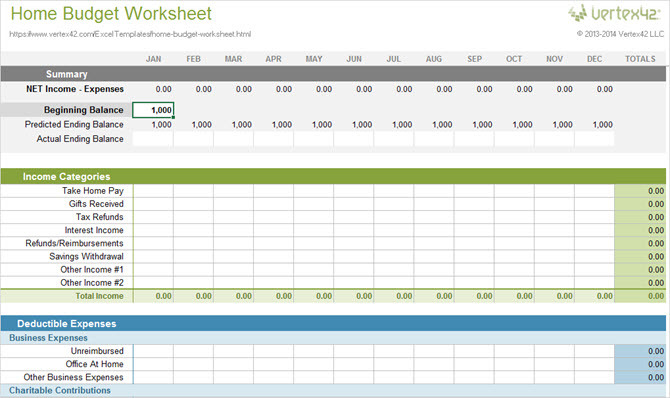Click the Actual Ending Balance January cell
Image resolution: width=670 pixels, height=398 pixels.
tap(153, 139)
